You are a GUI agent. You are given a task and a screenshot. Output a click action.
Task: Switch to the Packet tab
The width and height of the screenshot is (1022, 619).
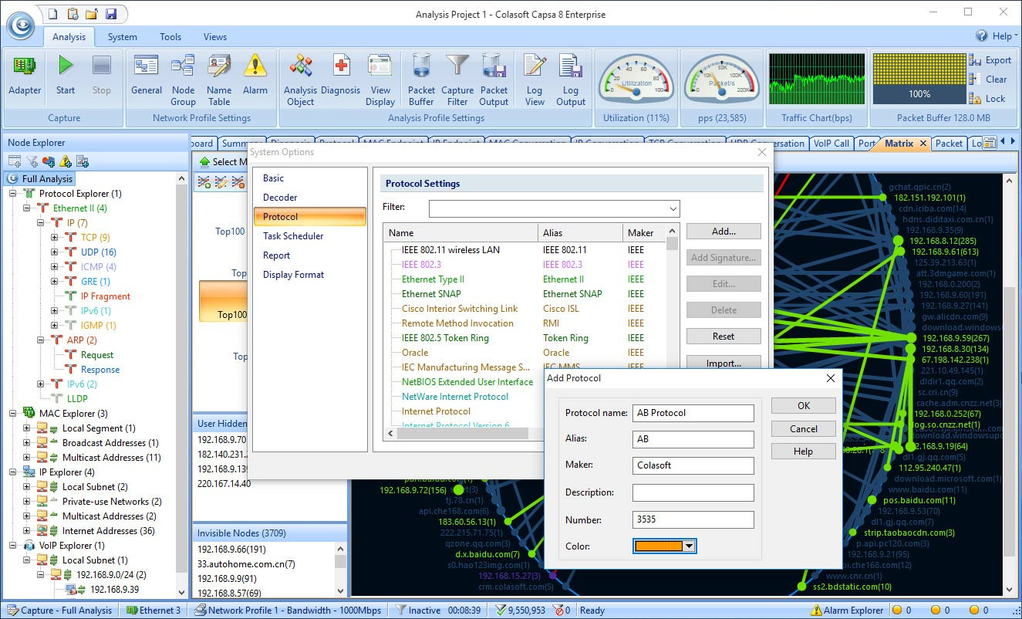click(948, 143)
